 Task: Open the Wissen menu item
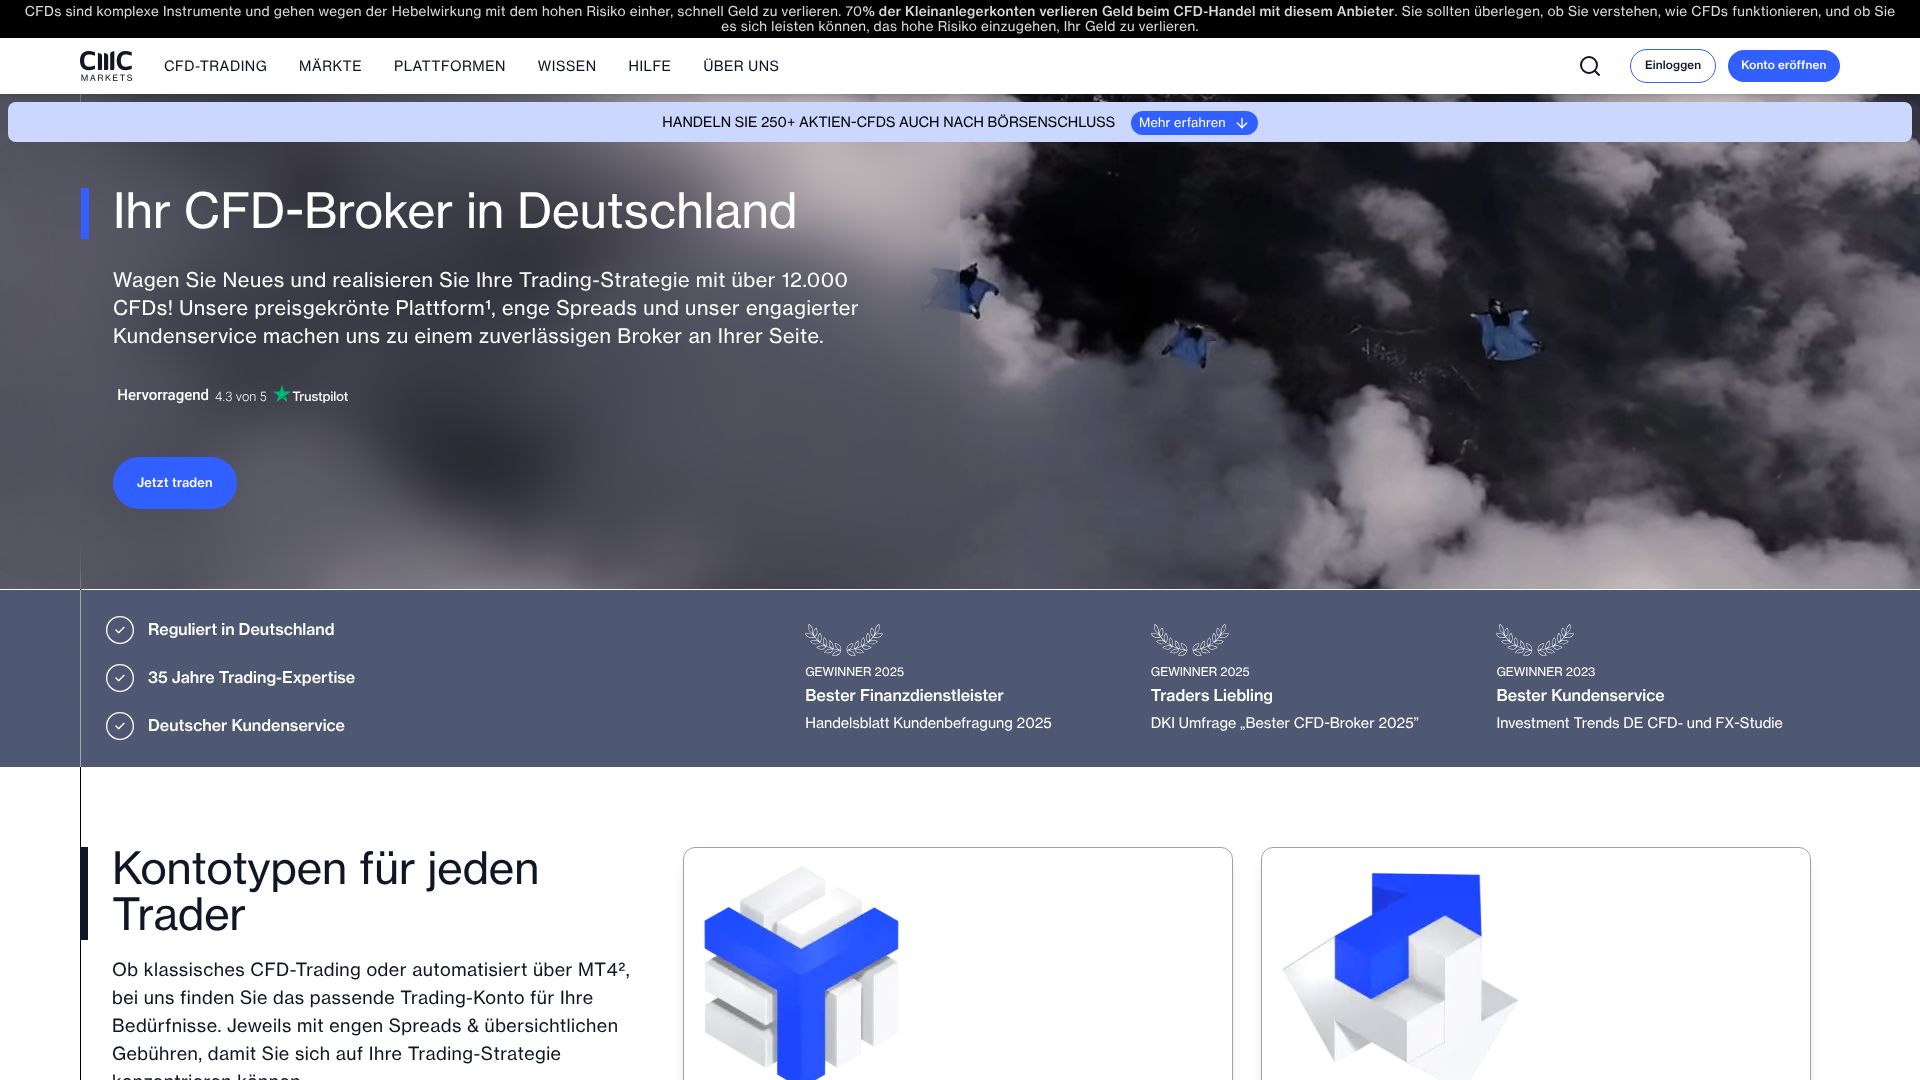566,66
